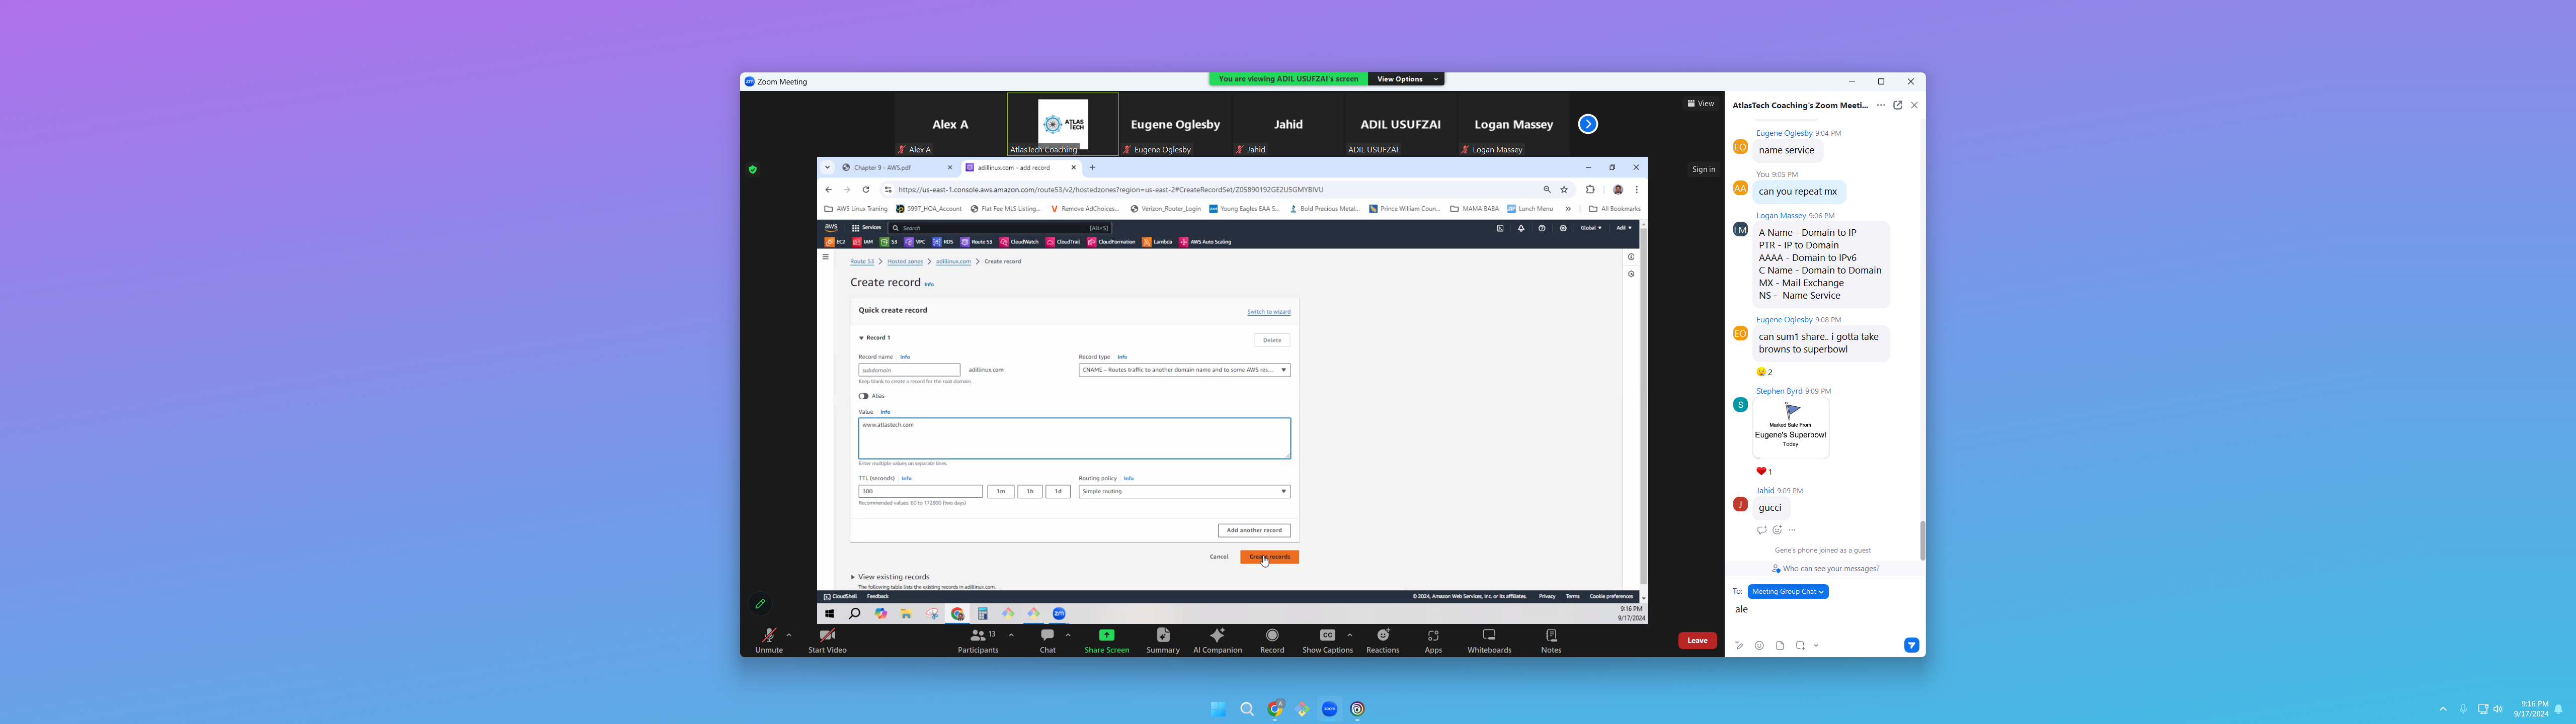Open the AI Companion panel
Viewport: 2576px width, 724px height.
[x=1217, y=636]
